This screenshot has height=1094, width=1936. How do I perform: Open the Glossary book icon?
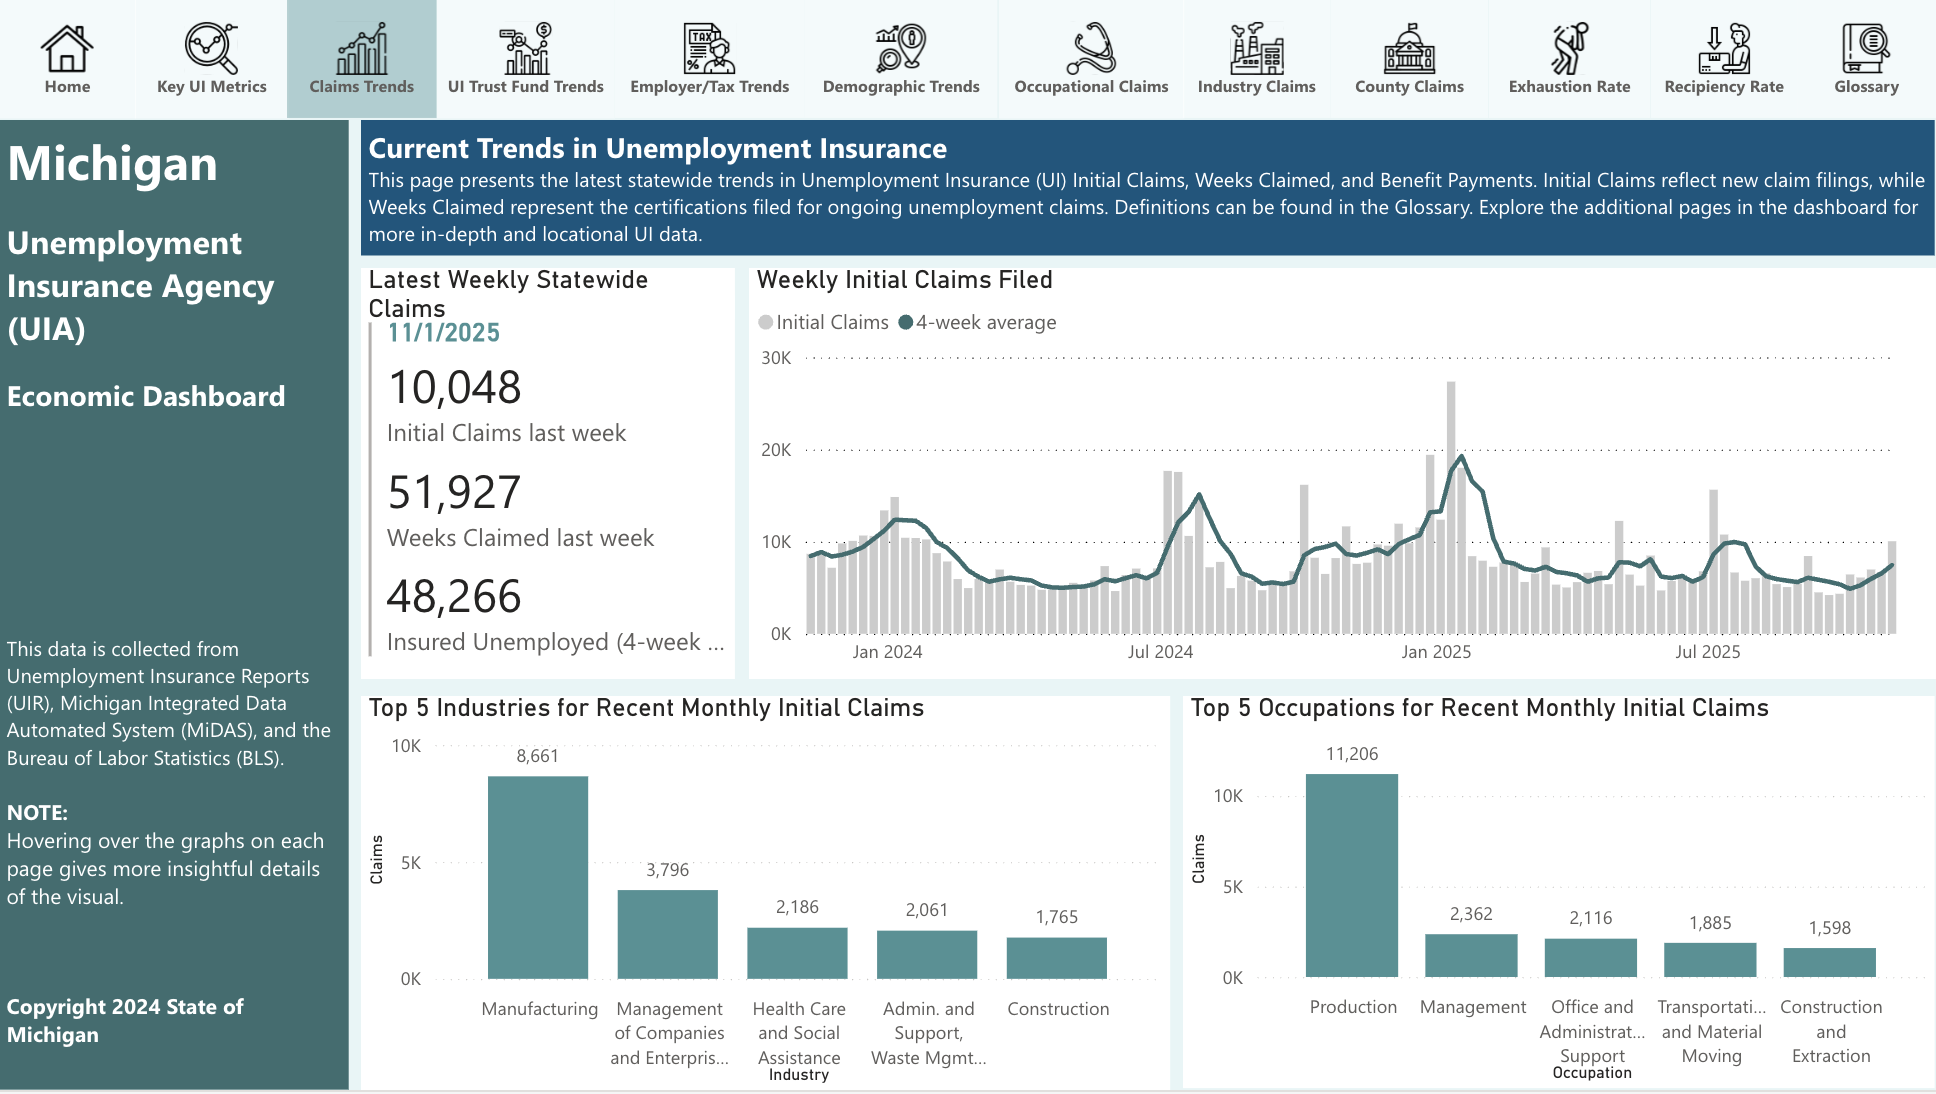[1866, 48]
